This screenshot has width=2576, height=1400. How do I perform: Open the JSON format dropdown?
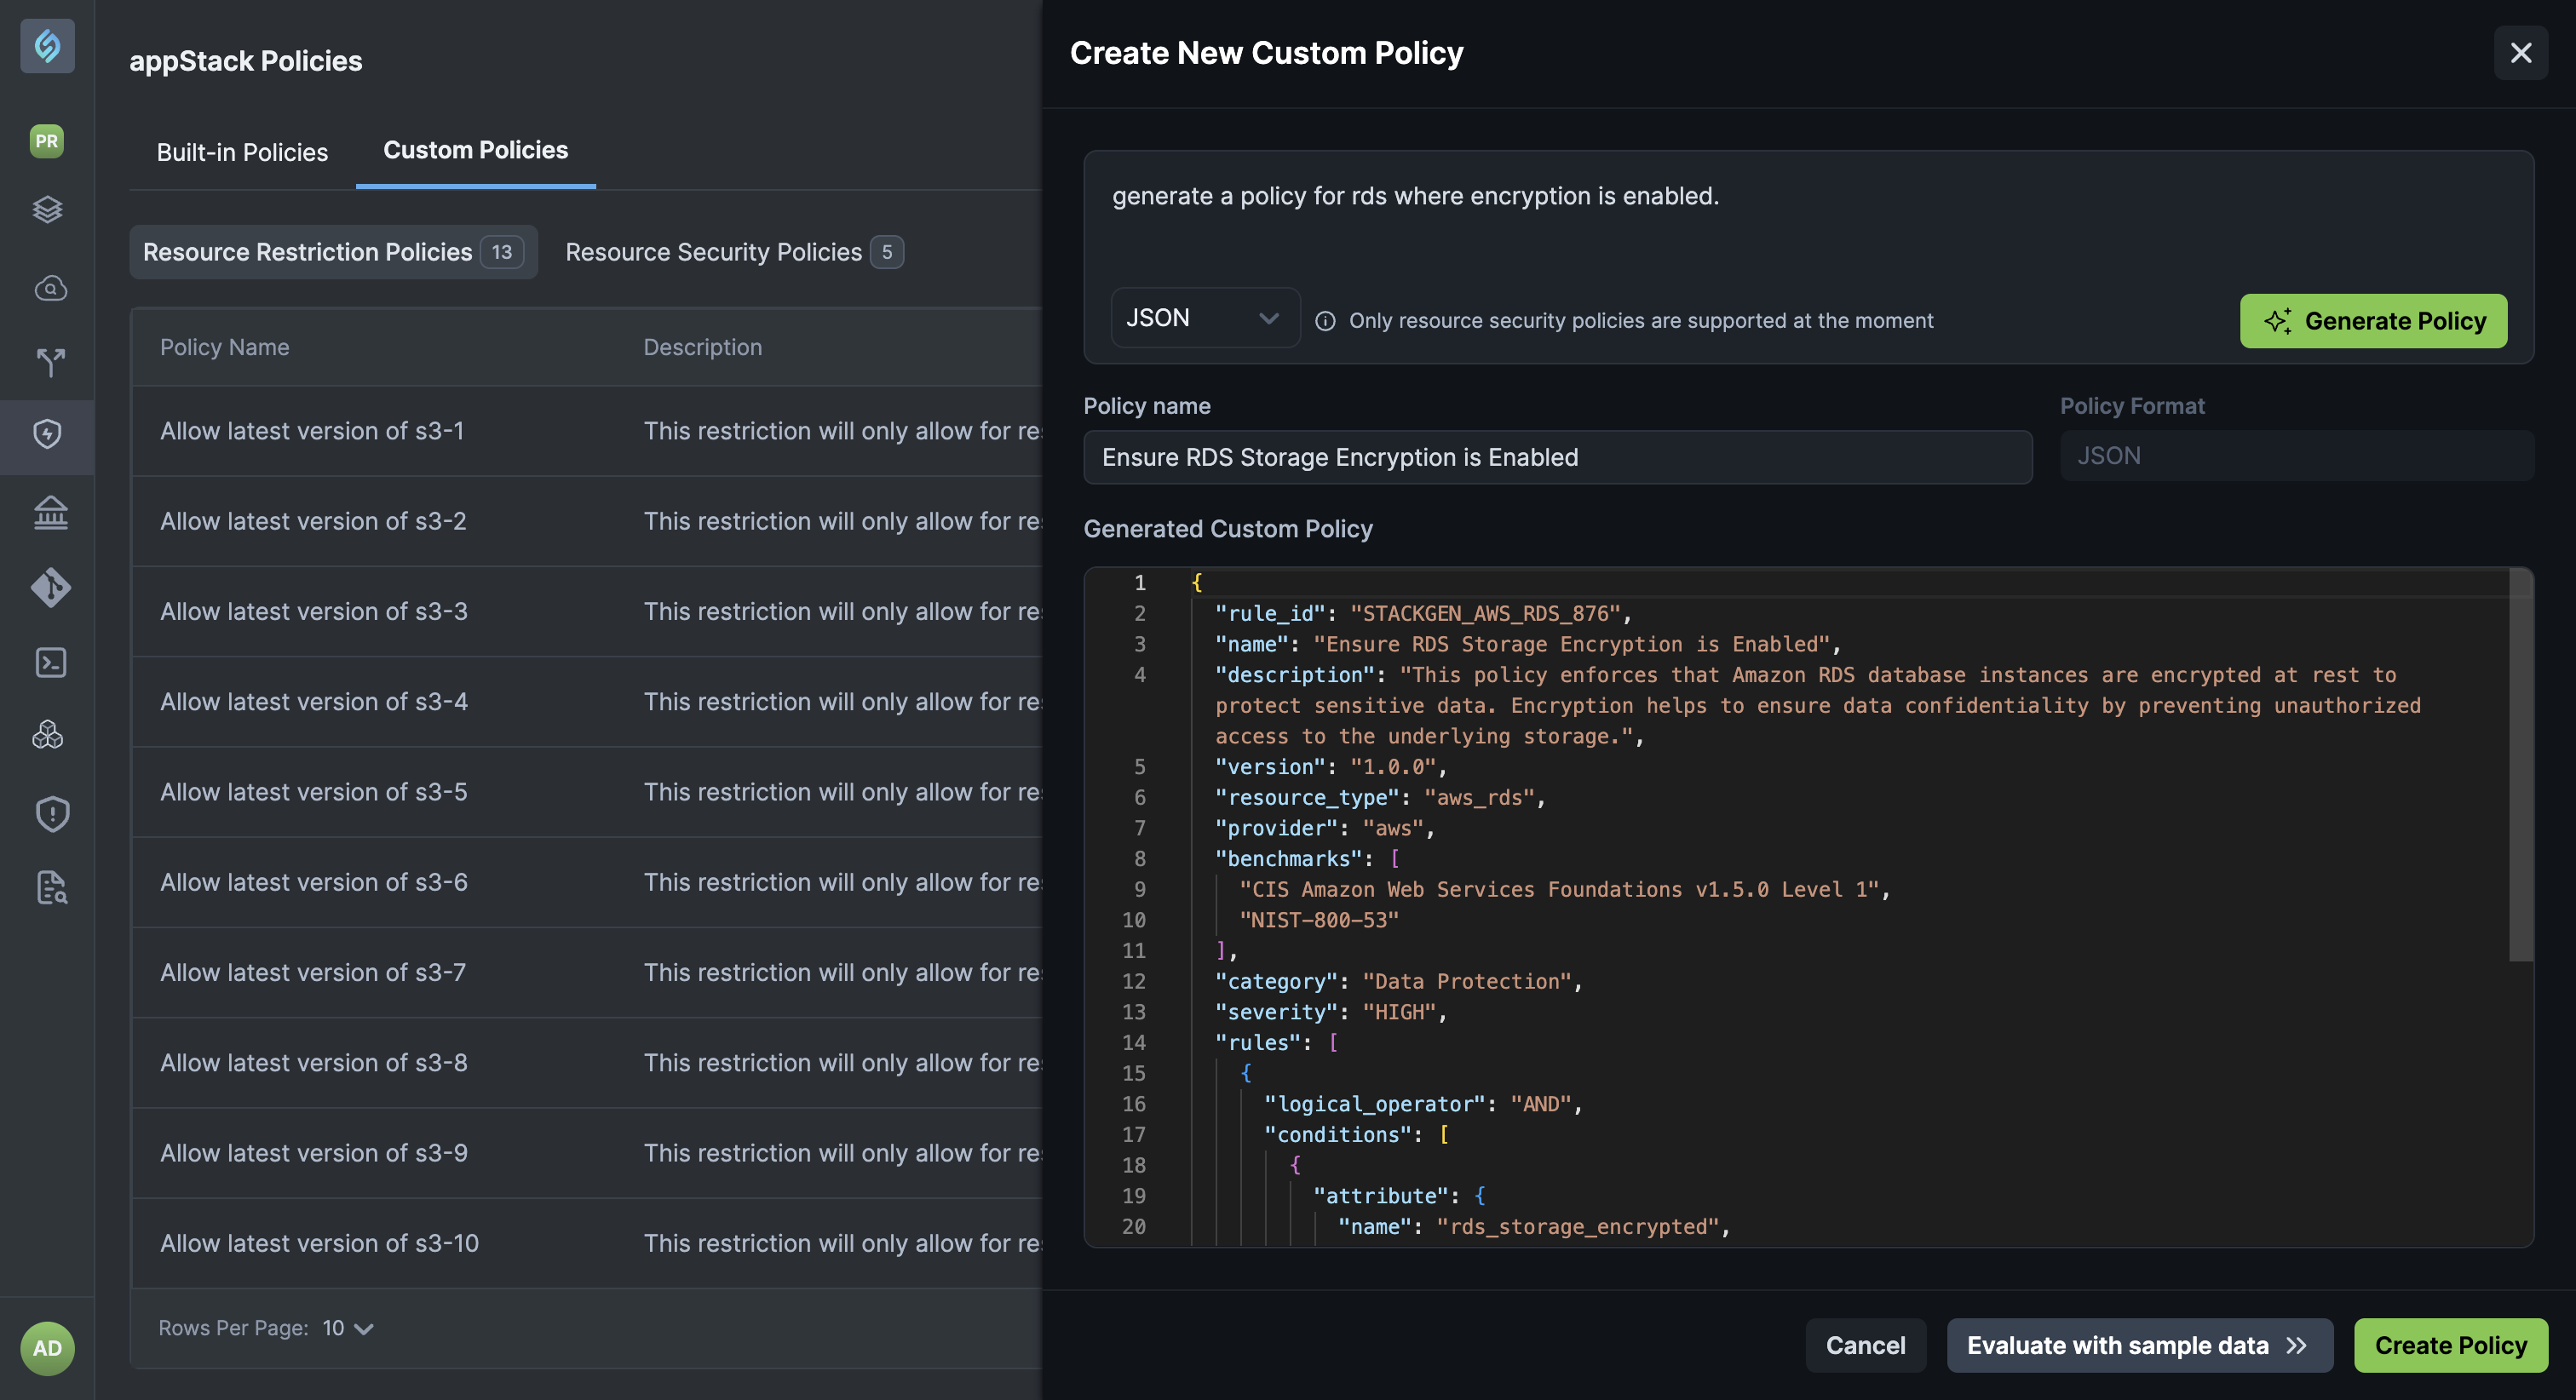click(x=1204, y=318)
